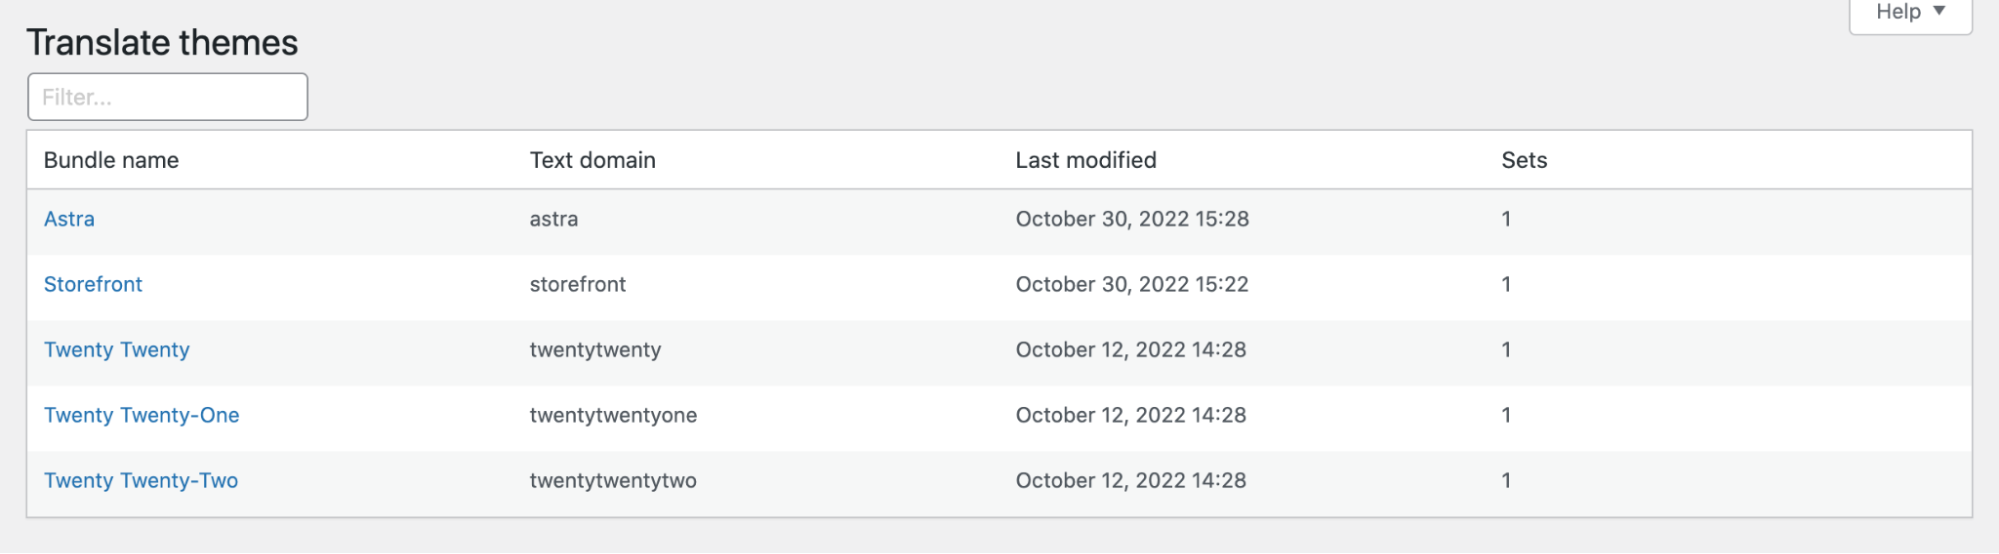Image resolution: width=1999 pixels, height=554 pixels.
Task: Focus the Filter text field
Action: [168, 97]
